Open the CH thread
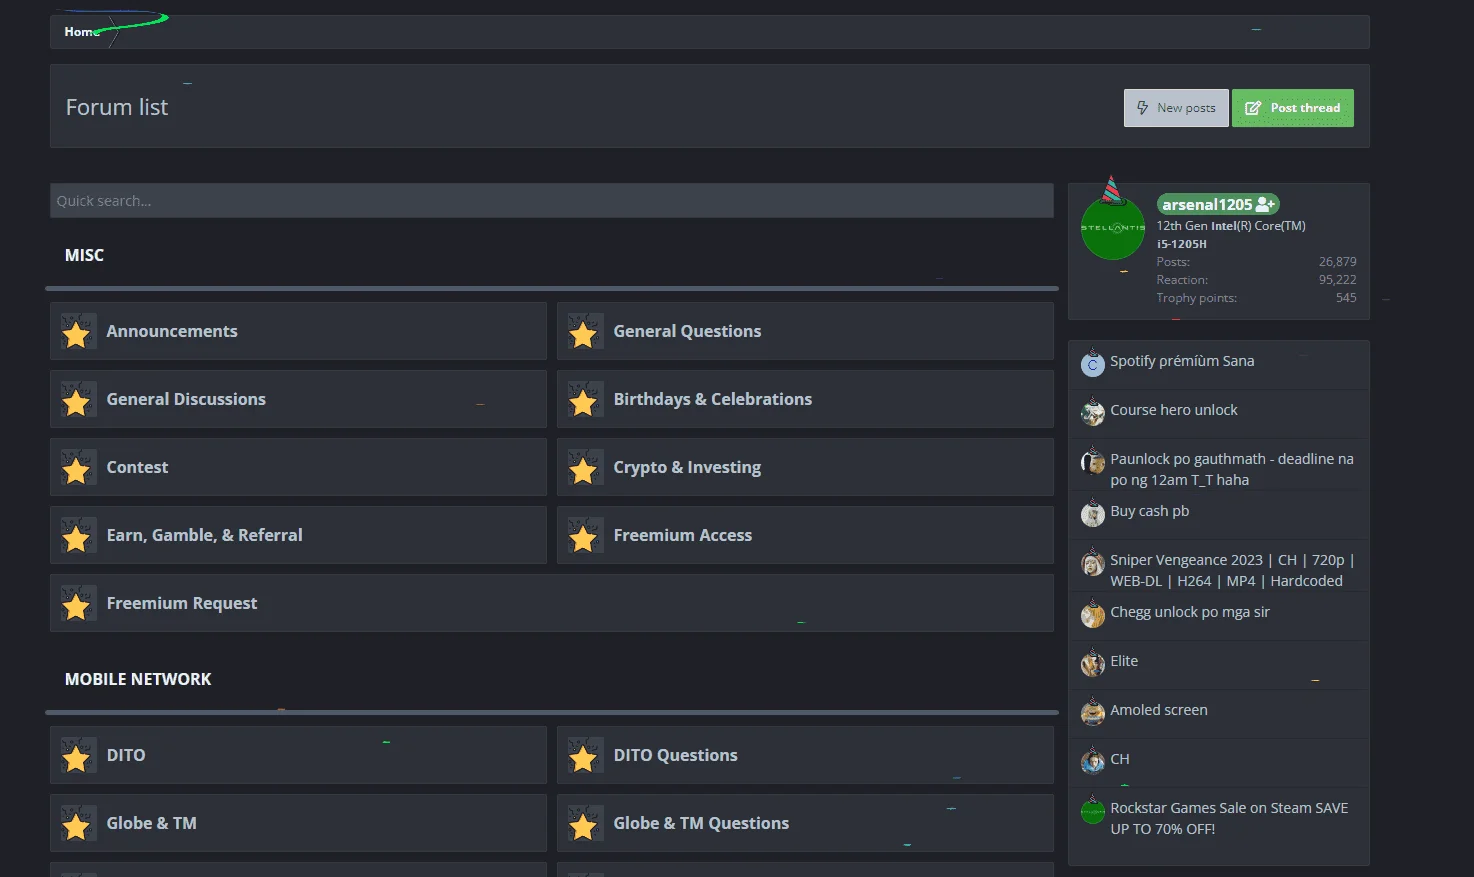 click(x=1120, y=759)
